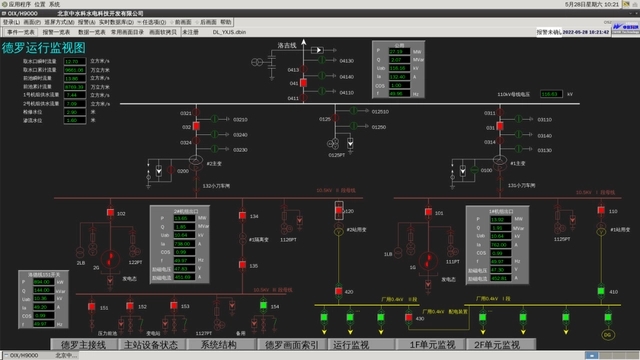Toggle the green 410 breaker
The image size is (640, 360).
point(601,291)
